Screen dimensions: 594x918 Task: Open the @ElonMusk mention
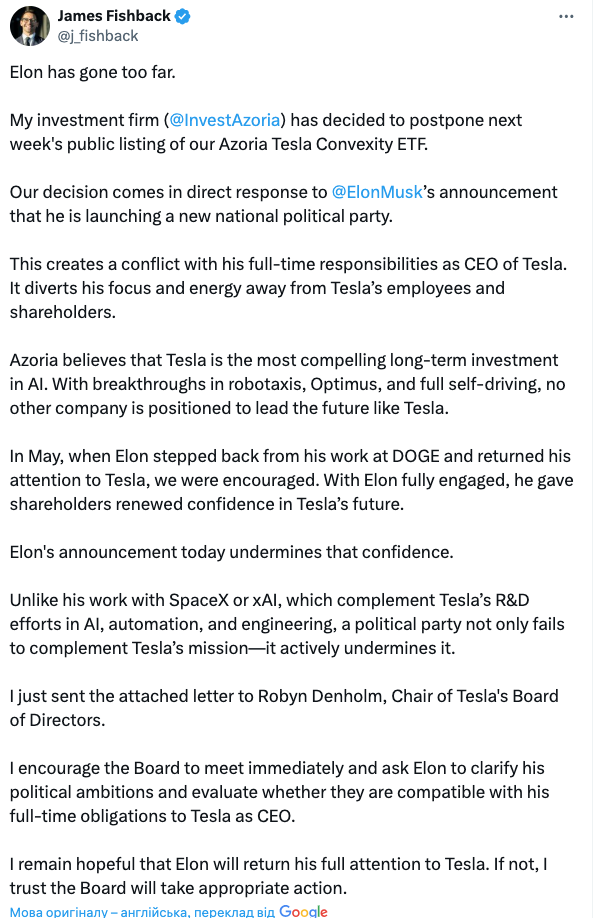[x=377, y=192]
